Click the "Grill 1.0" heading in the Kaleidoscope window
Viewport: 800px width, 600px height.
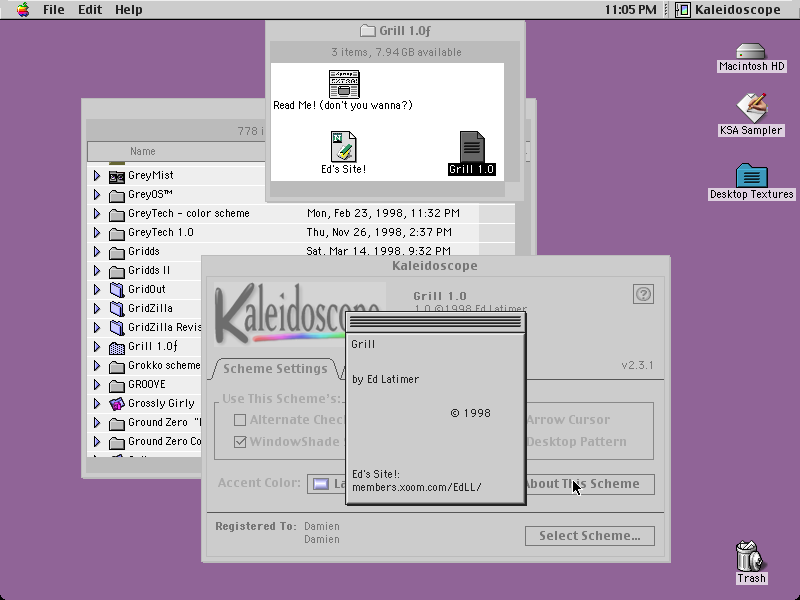pyautogui.click(x=440, y=296)
